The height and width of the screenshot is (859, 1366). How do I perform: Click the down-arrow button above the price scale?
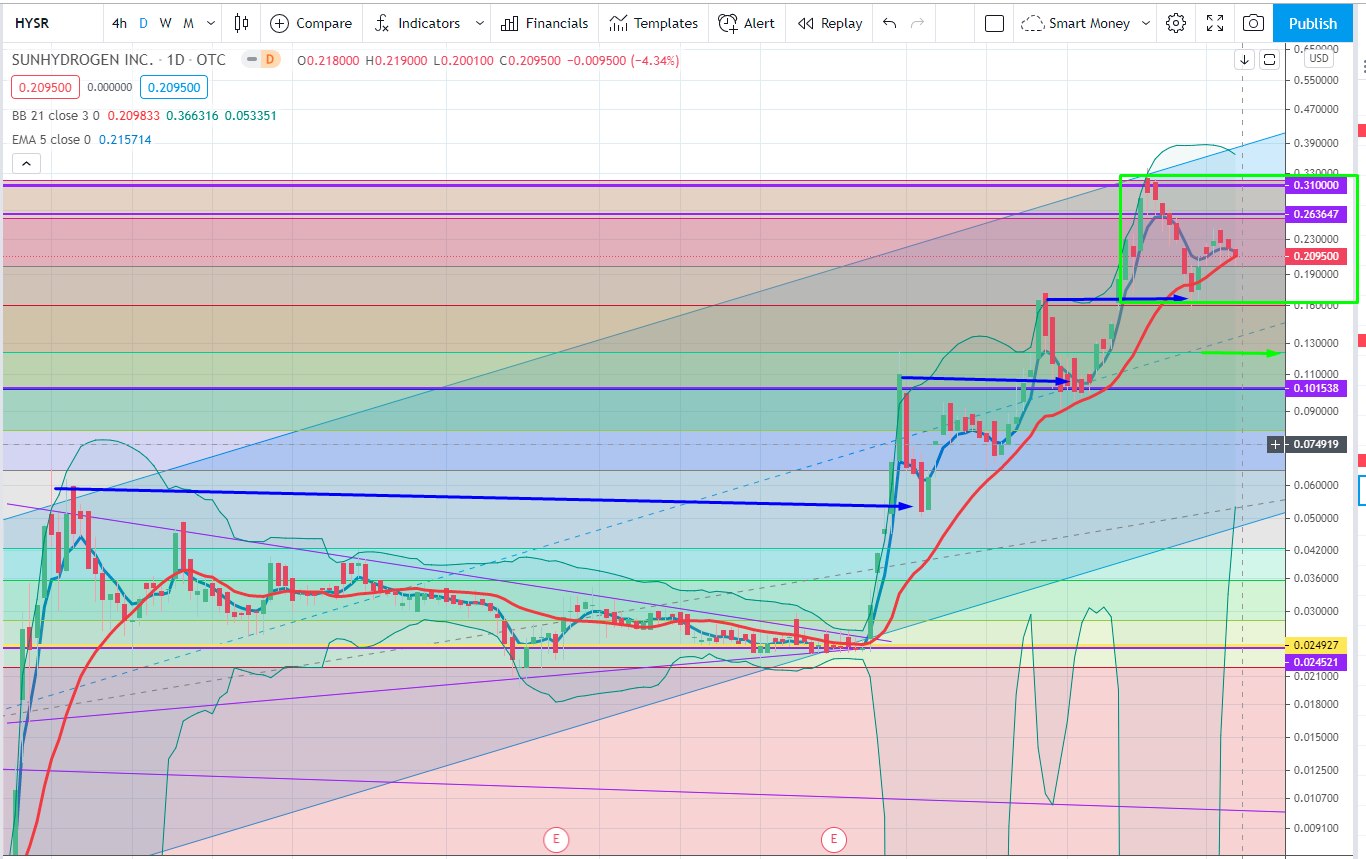coord(1244,60)
